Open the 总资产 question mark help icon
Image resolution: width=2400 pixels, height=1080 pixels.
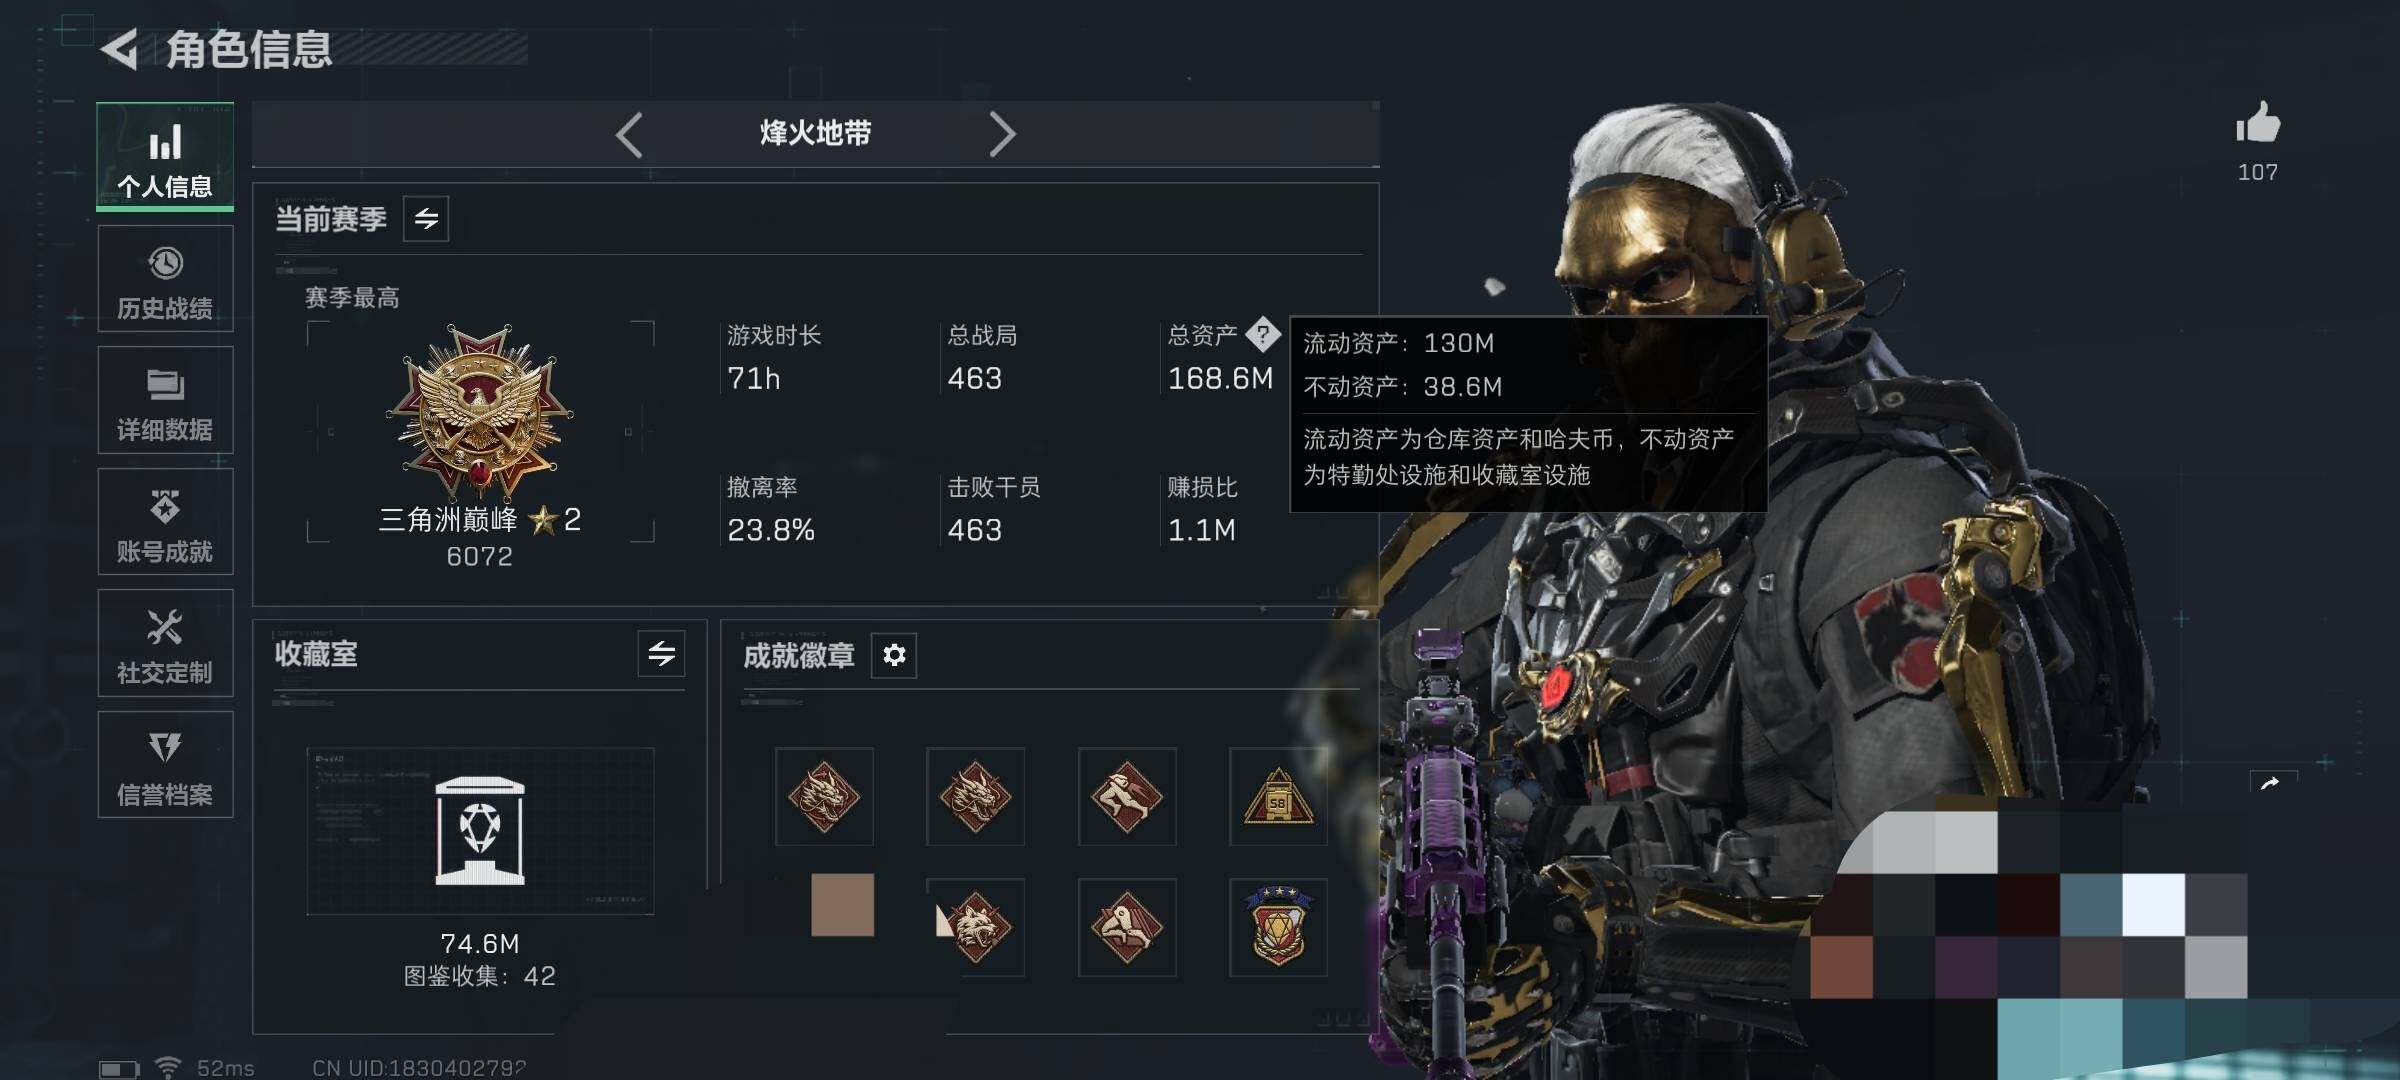tap(1263, 334)
